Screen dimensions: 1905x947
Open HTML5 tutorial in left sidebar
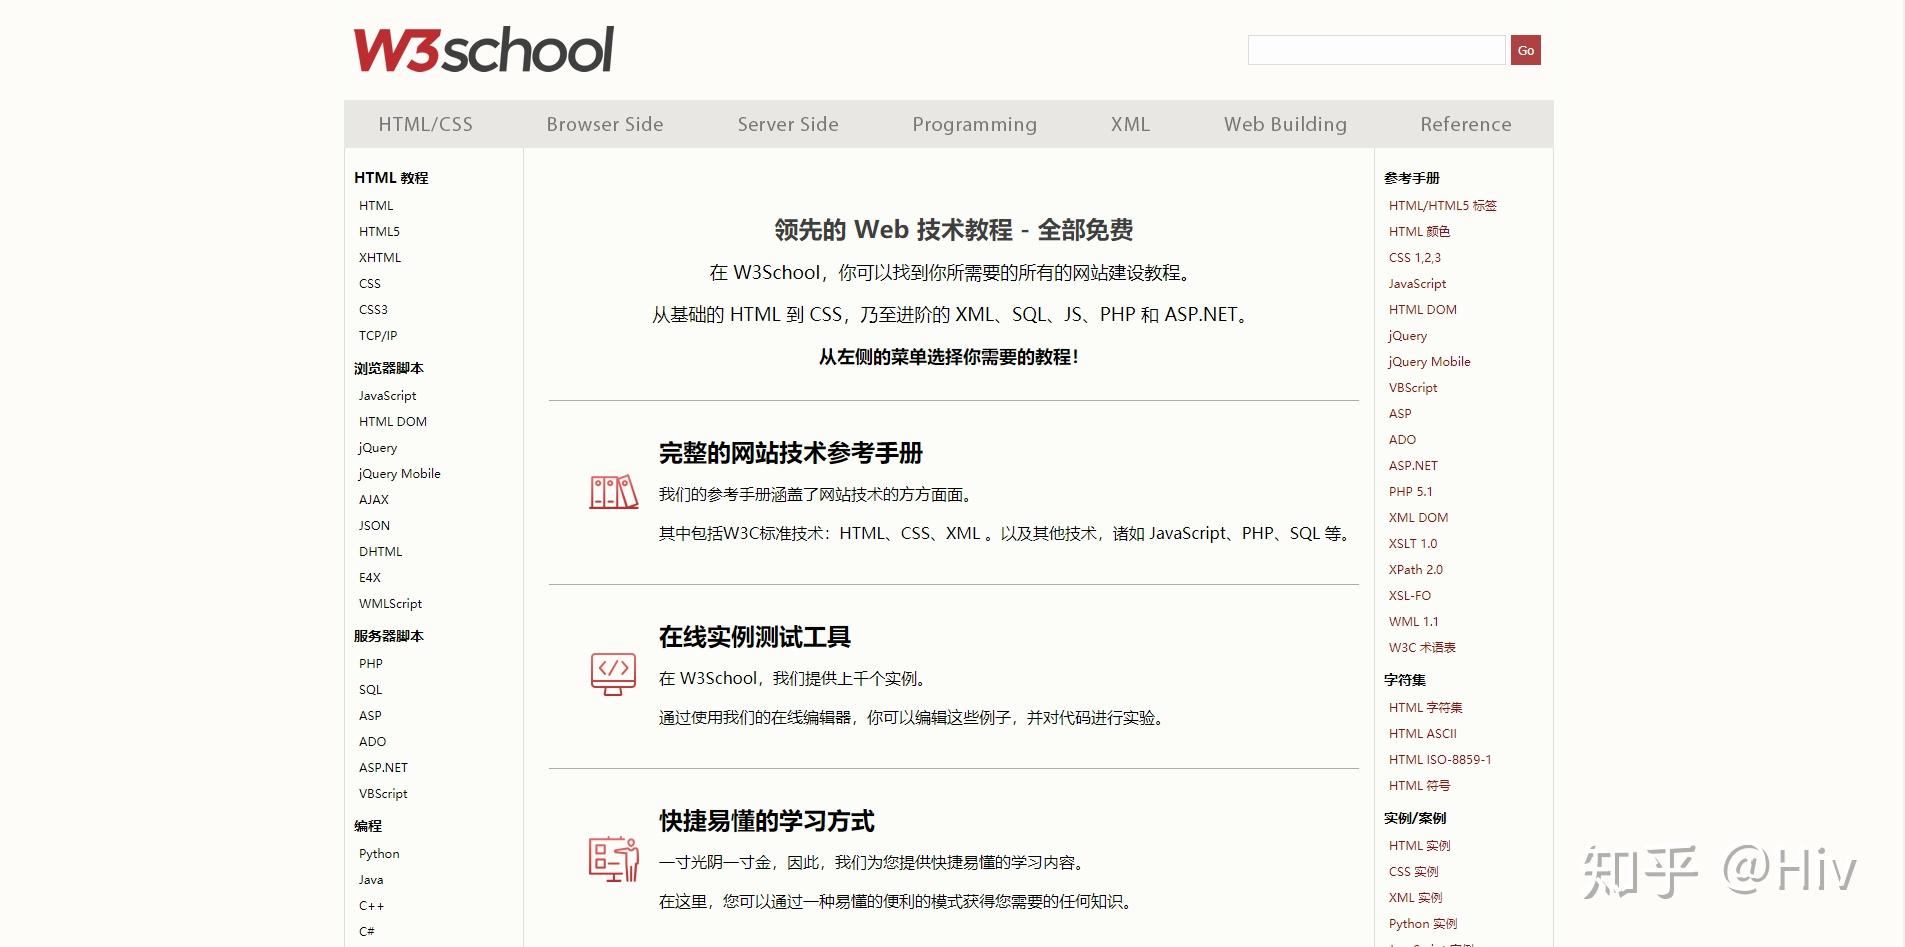pos(379,231)
